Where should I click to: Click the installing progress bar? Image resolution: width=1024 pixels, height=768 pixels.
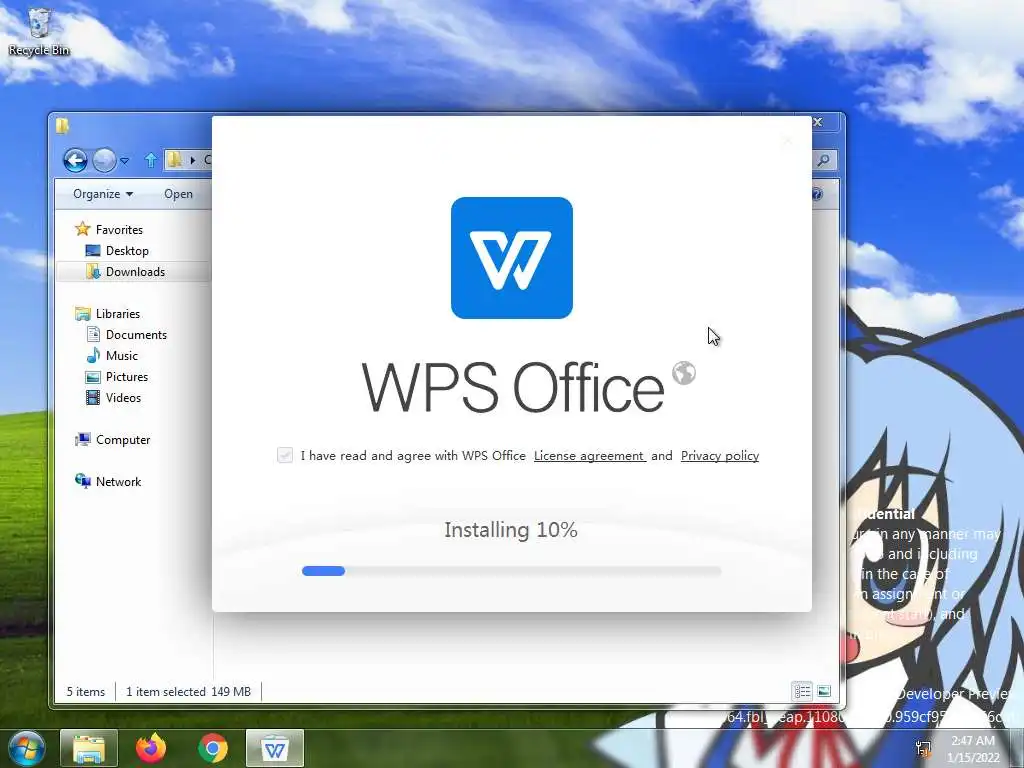511,571
